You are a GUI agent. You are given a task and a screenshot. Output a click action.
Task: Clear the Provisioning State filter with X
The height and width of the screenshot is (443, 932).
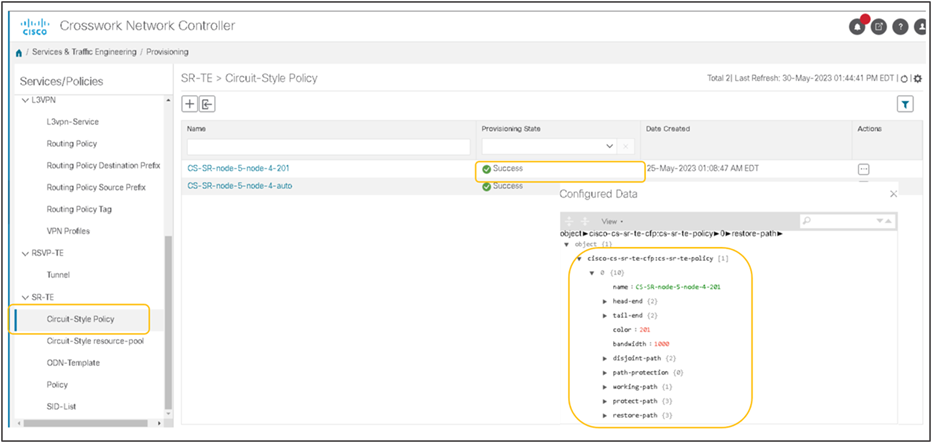pyautogui.click(x=625, y=146)
